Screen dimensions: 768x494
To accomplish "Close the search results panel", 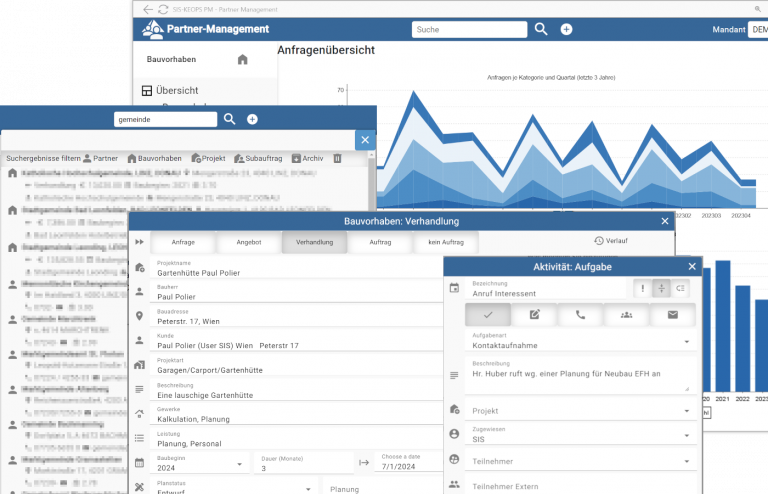I will (x=365, y=141).
